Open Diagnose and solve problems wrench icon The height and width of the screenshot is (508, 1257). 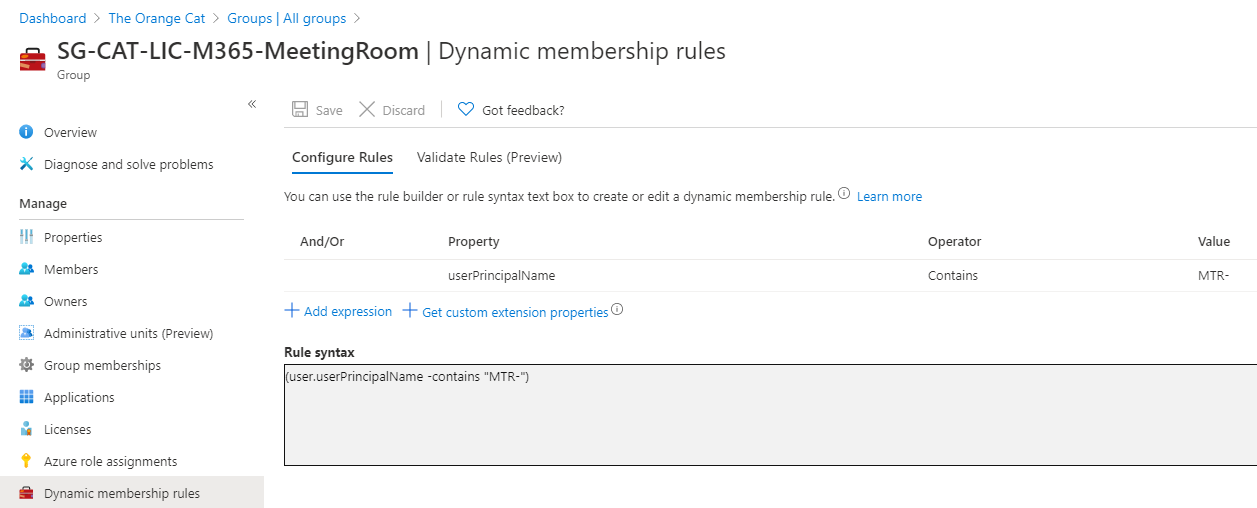[x=26, y=164]
